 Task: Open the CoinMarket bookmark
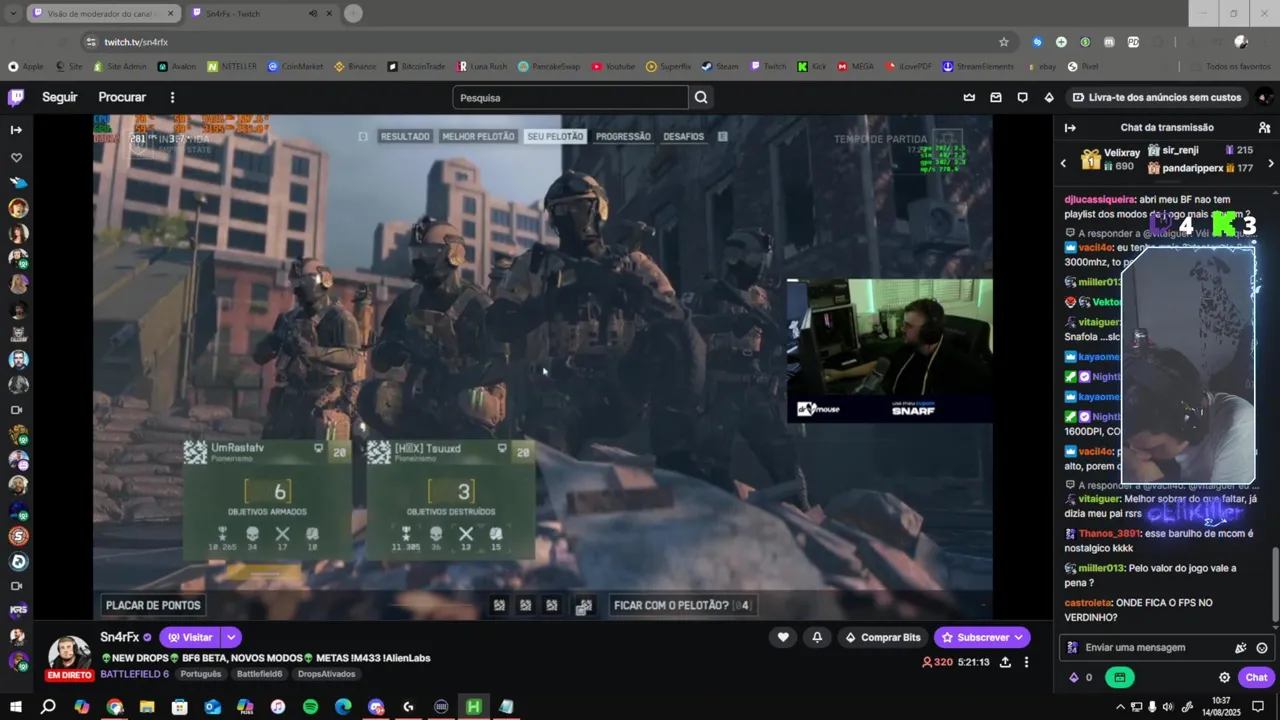click(x=295, y=66)
